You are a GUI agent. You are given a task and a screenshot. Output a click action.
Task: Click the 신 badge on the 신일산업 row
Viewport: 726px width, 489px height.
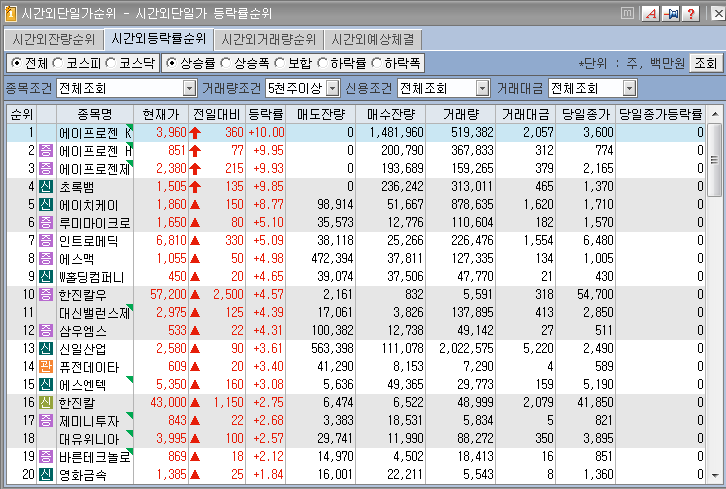[45, 348]
